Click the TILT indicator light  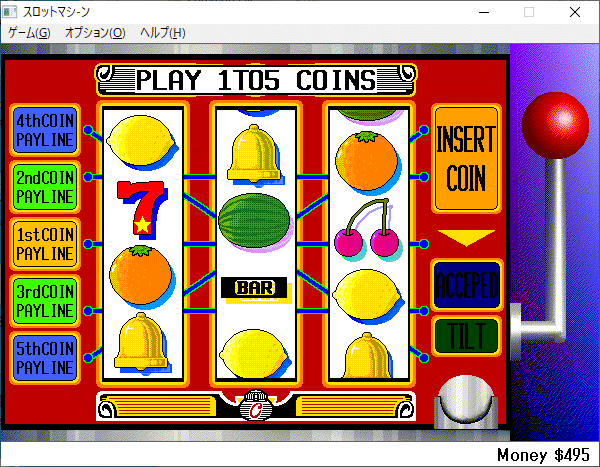[467, 336]
